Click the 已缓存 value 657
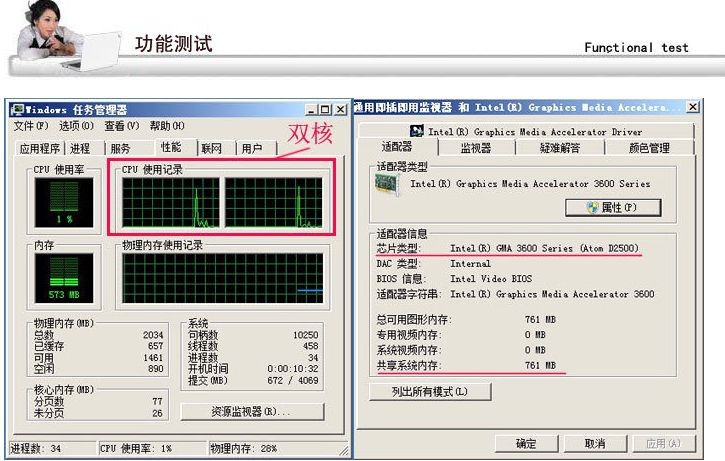Image resolution: width=725 pixels, height=461 pixels. point(156,346)
